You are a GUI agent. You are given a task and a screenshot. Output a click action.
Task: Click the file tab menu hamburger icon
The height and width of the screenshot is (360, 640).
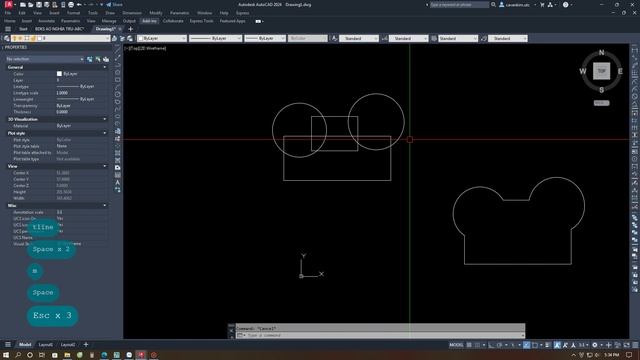(x=8, y=29)
